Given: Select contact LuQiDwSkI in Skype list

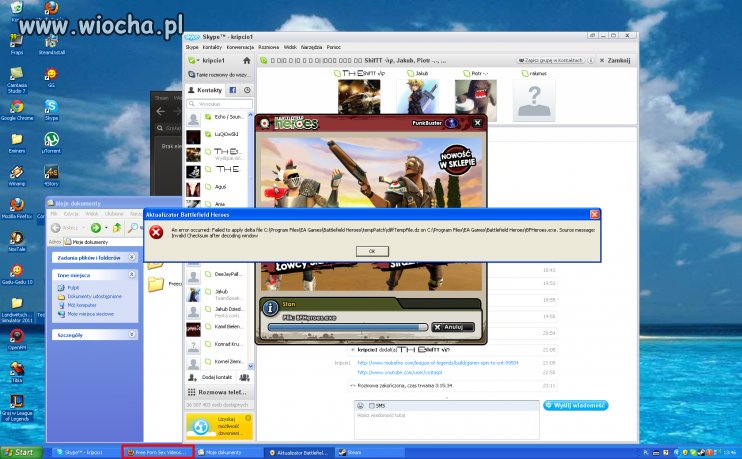Looking at the screenshot, I should [218, 134].
